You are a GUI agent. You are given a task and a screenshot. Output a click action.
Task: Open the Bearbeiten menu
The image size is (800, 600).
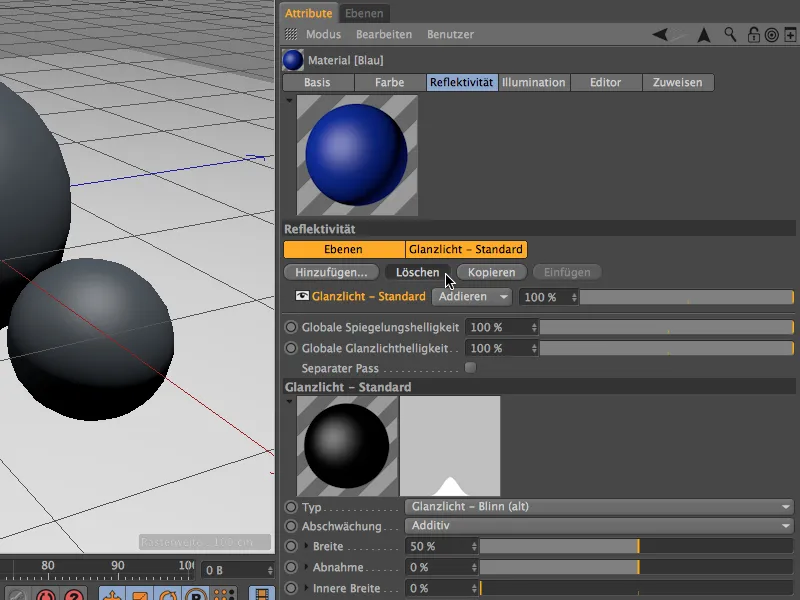pyautogui.click(x=384, y=34)
